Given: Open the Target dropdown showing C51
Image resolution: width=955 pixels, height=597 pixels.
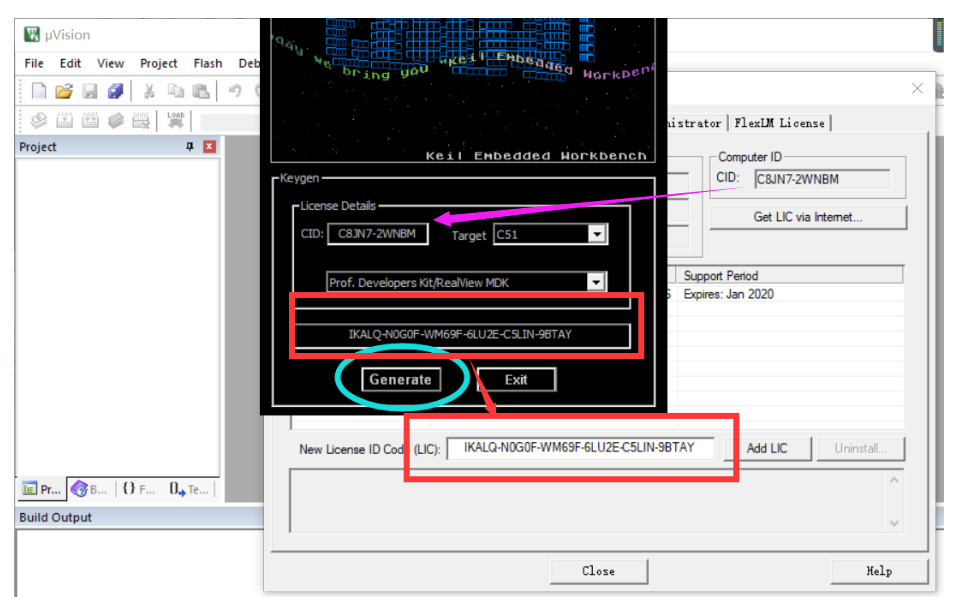Looking at the screenshot, I should pyautogui.click(x=597, y=234).
